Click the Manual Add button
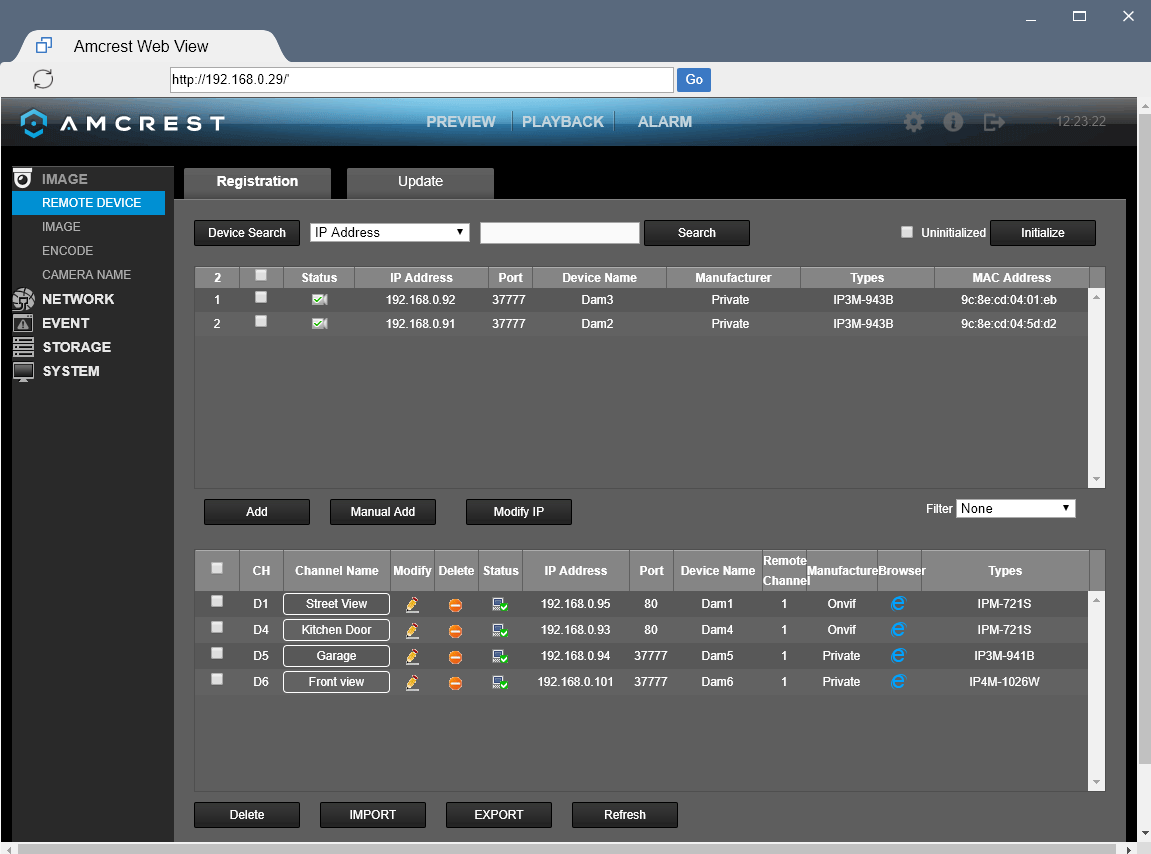The width and height of the screenshot is (1151, 854). tap(382, 512)
